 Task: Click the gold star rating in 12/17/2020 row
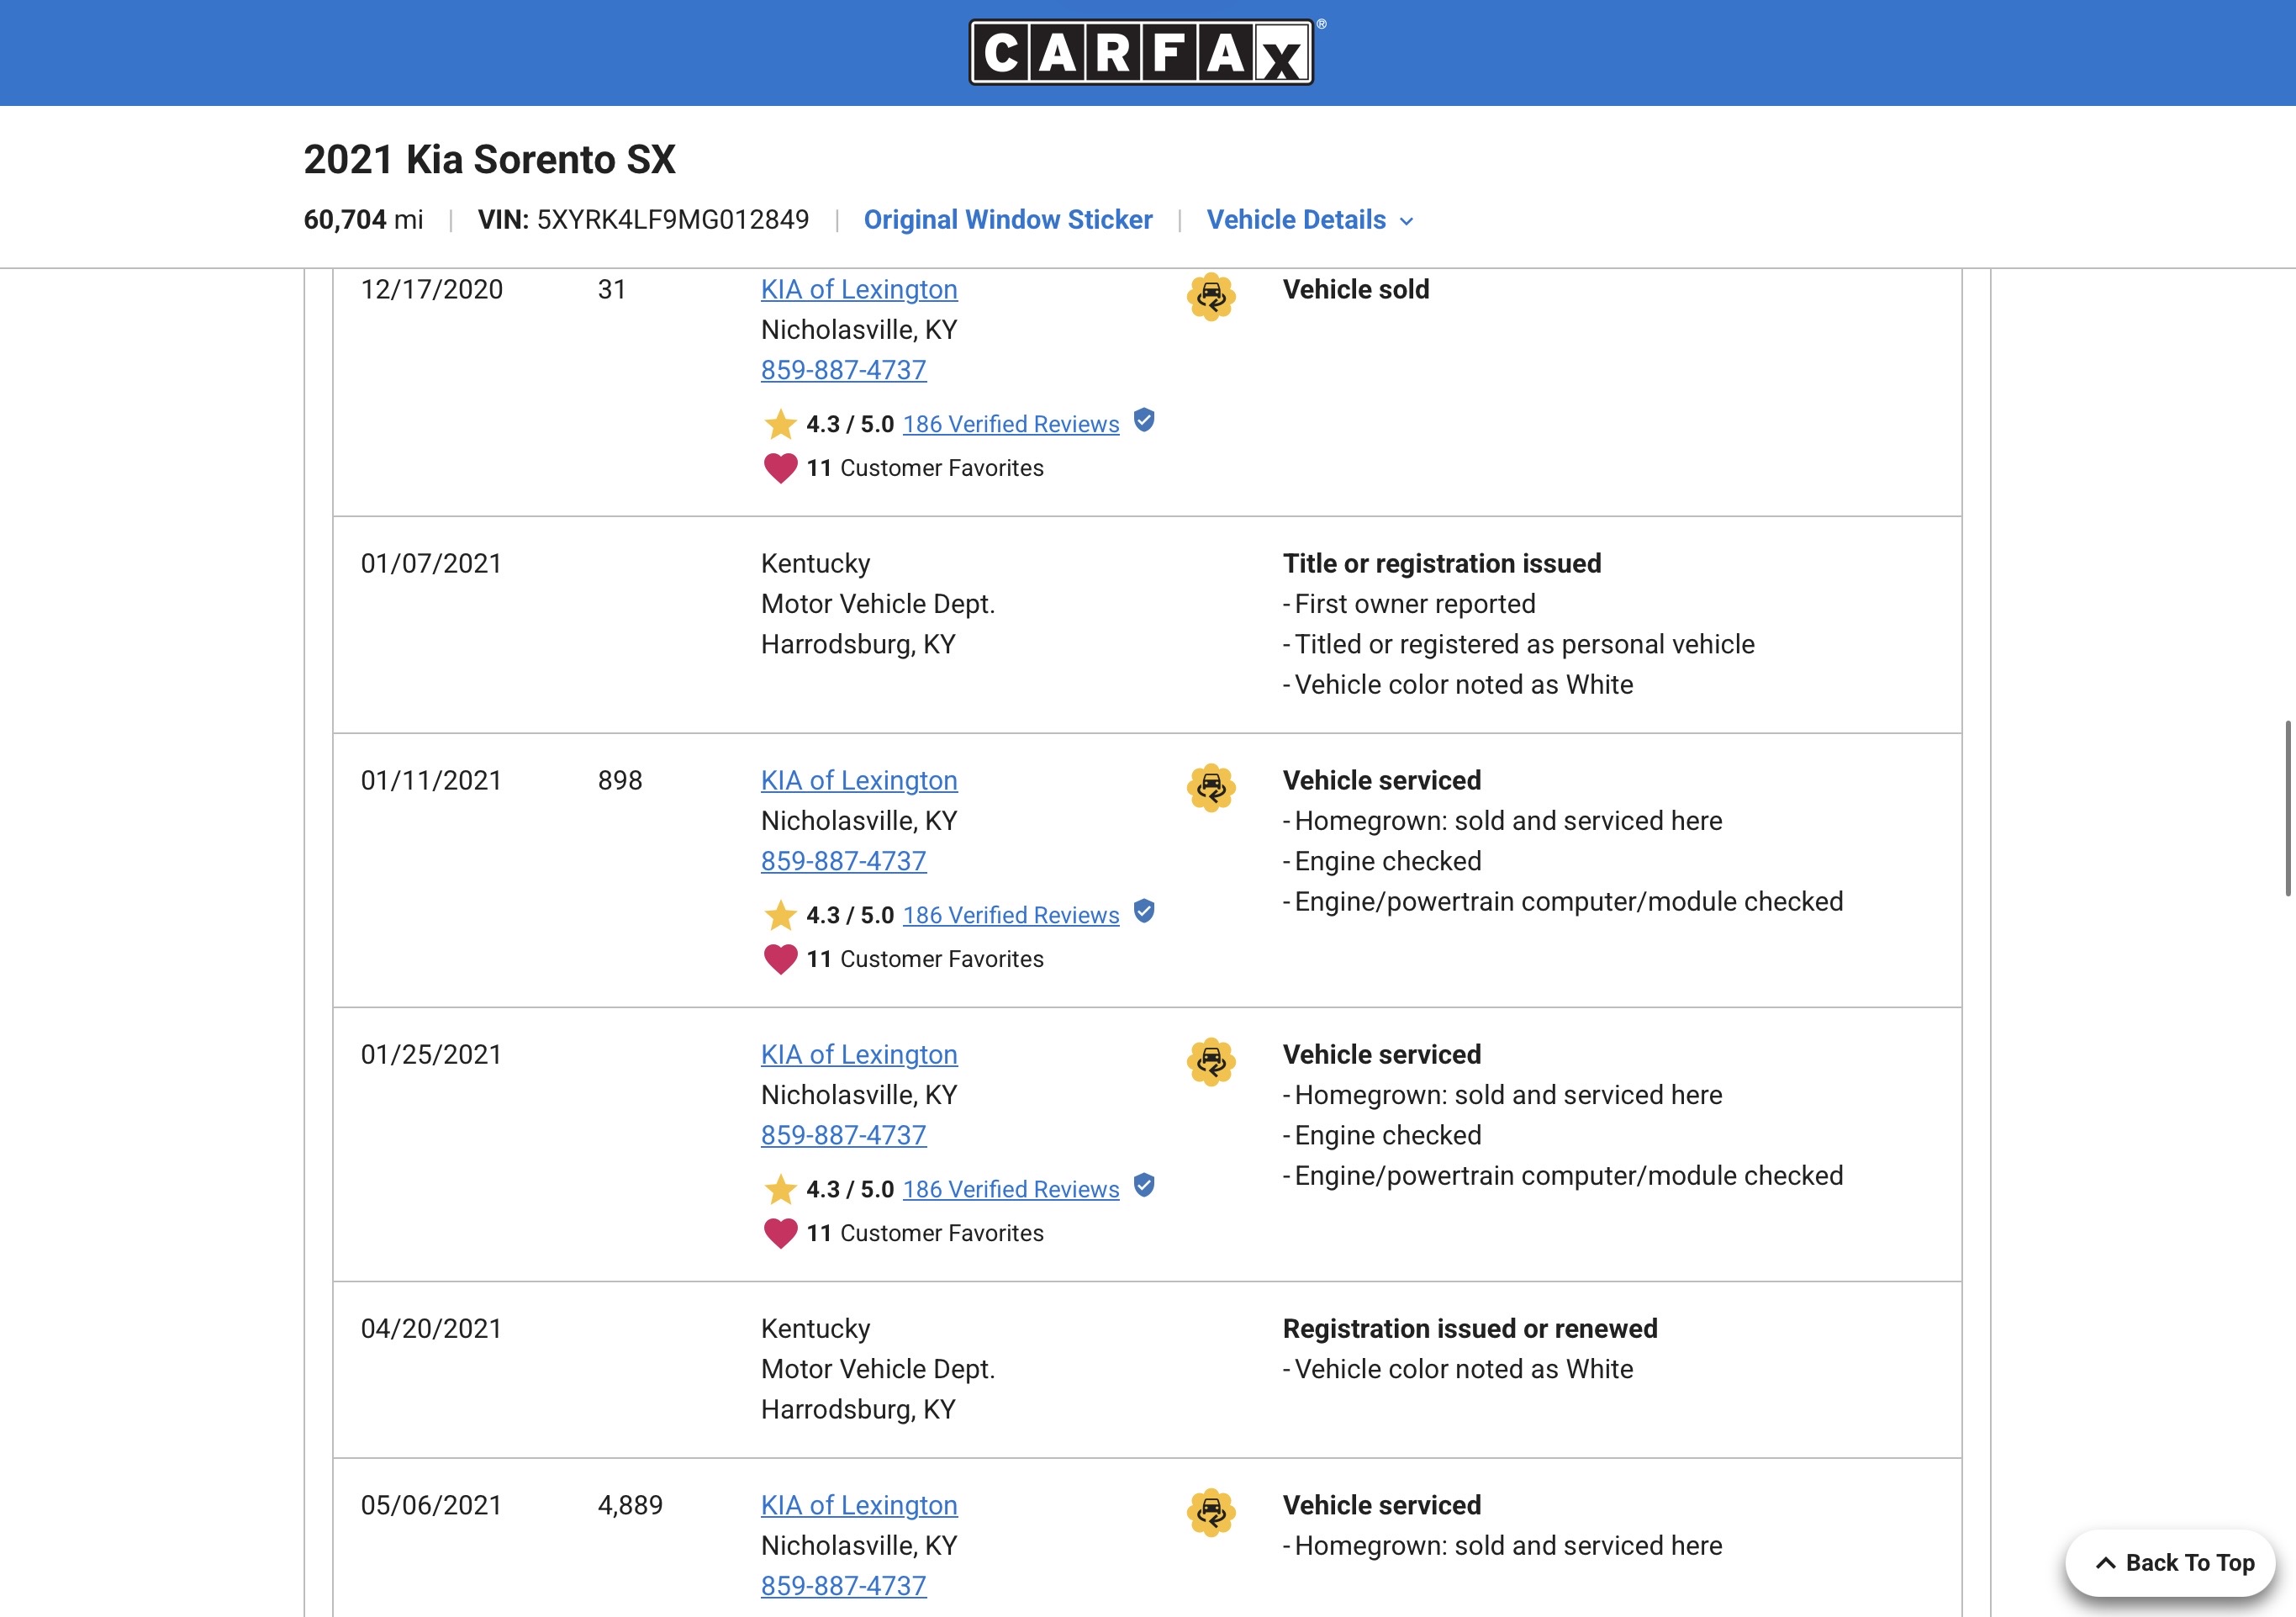[x=780, y=424]
